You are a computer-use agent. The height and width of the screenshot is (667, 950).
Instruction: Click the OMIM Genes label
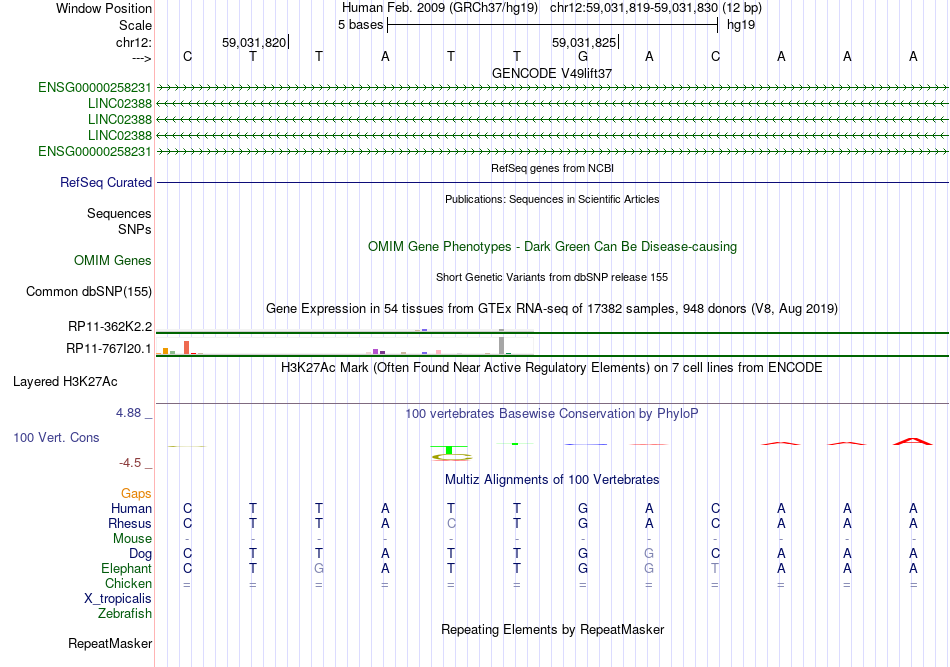(x=113, y=260)
